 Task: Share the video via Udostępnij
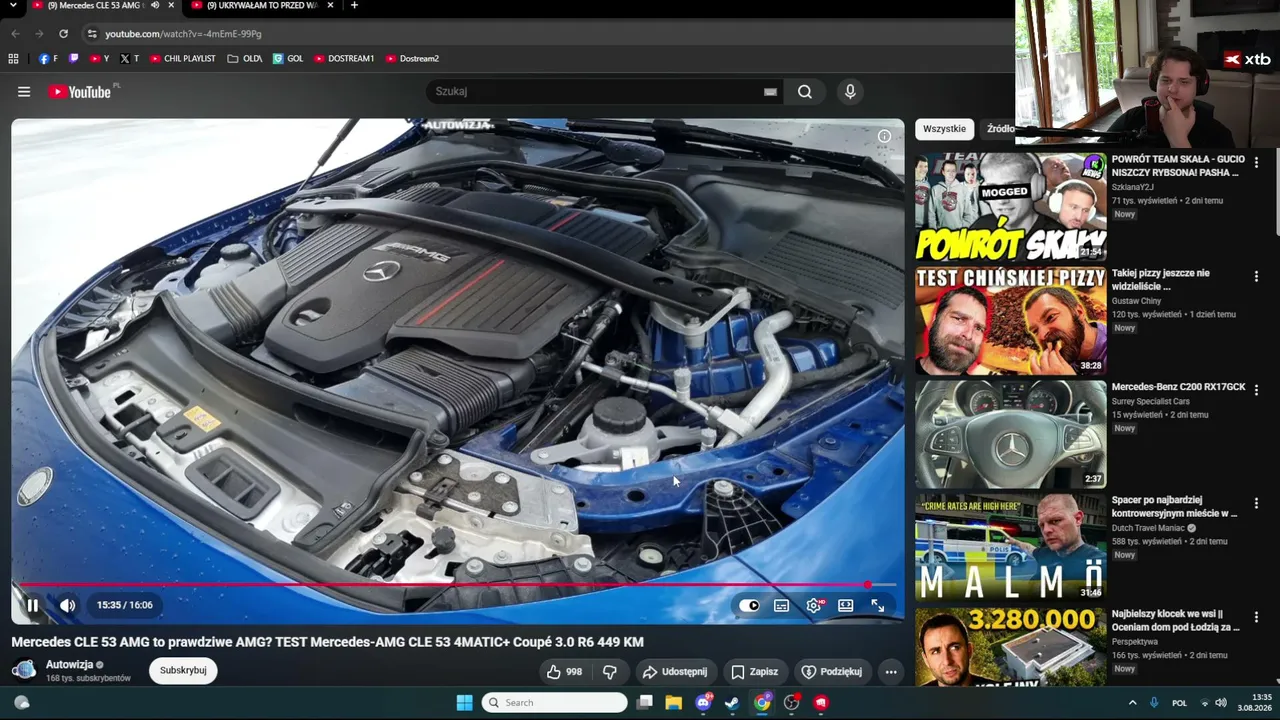point(675,672)
